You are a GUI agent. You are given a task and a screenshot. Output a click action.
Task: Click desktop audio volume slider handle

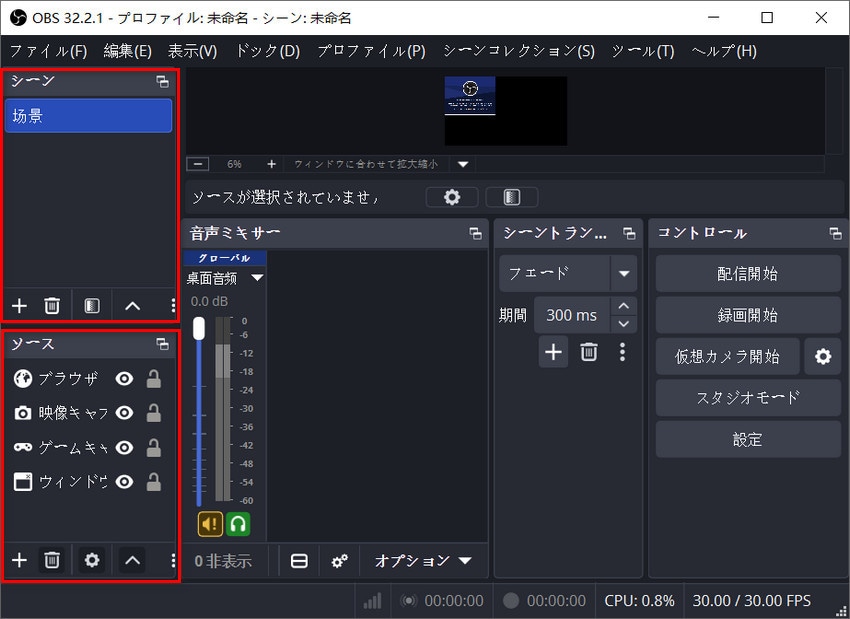click(199, 328)
